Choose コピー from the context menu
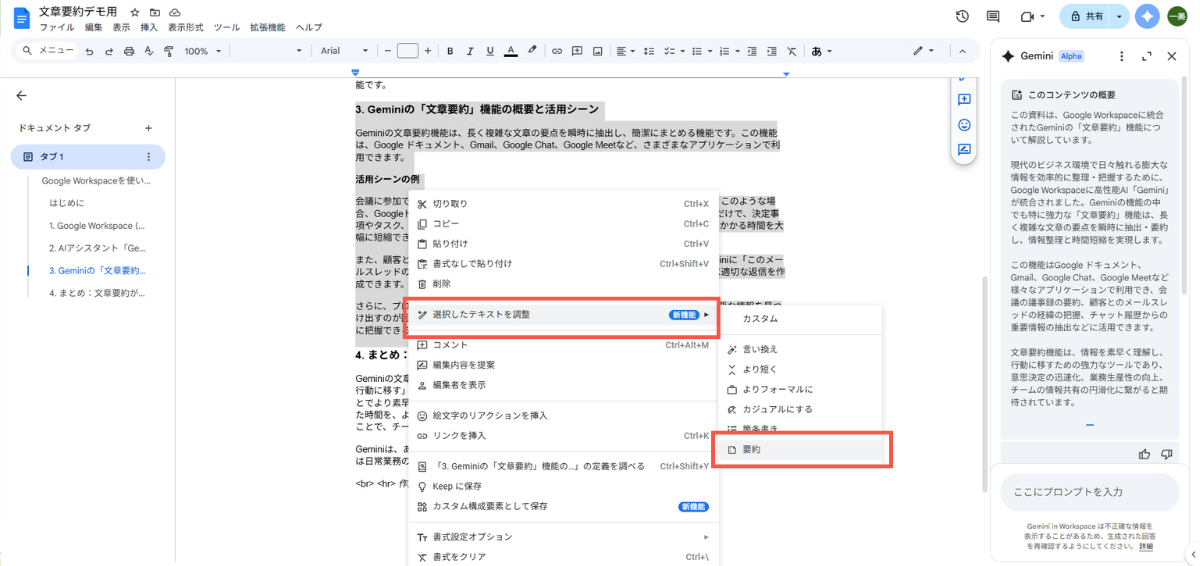 pos(446,224)
